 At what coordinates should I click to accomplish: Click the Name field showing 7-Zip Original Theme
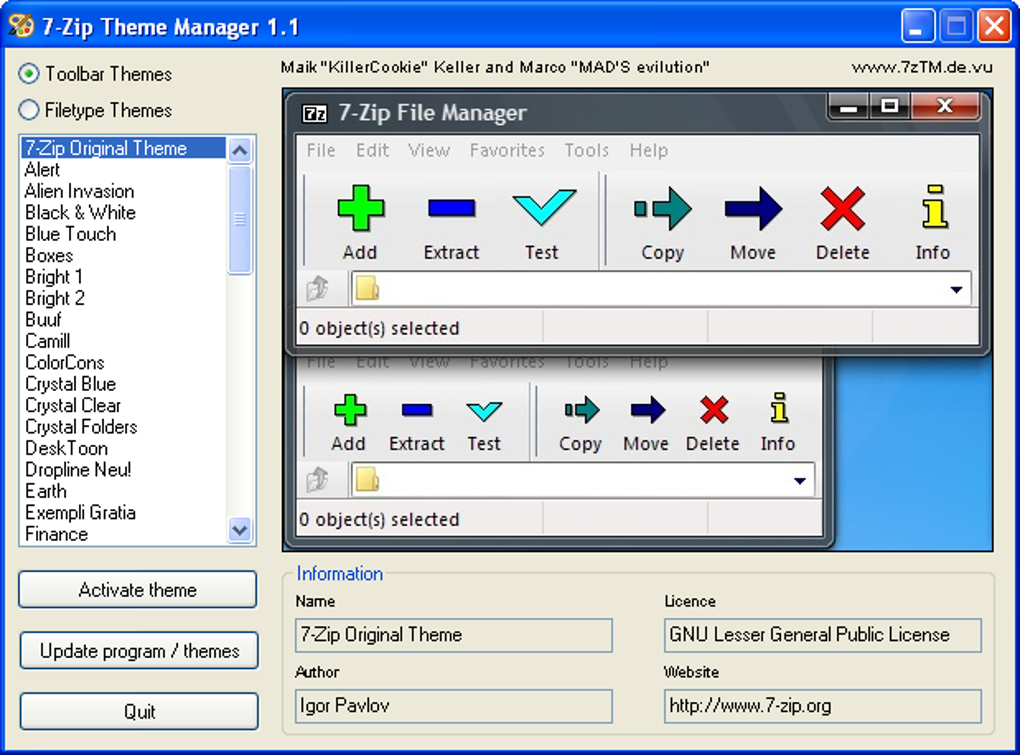tap(453, 635)
